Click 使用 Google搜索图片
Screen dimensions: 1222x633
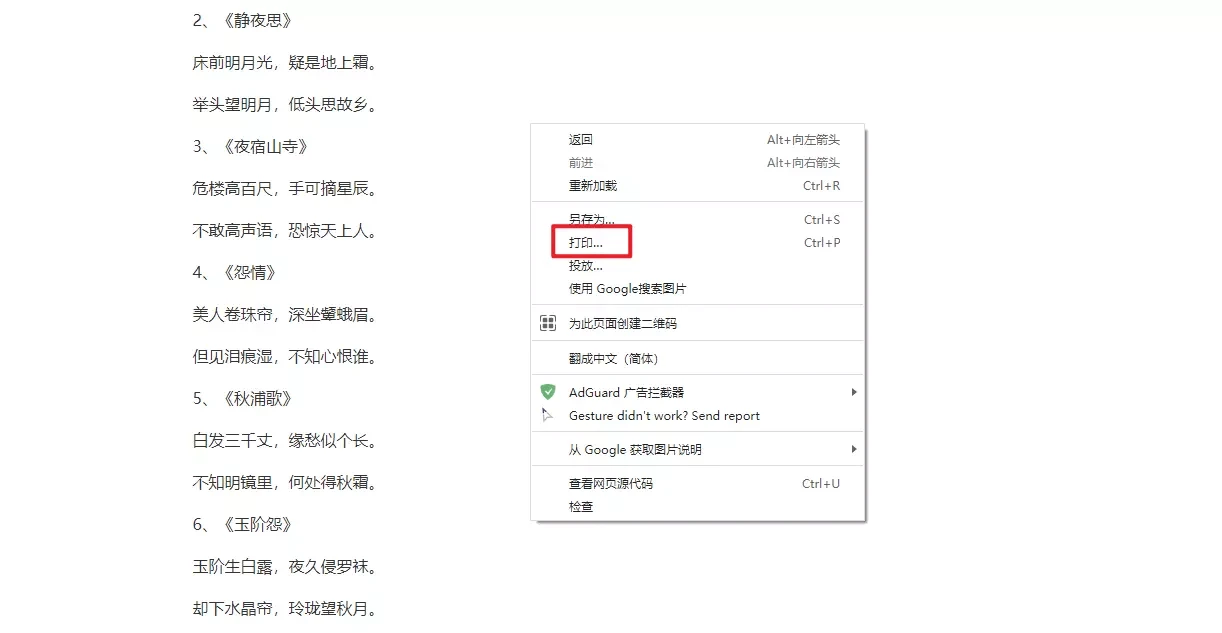click(697, 289)
